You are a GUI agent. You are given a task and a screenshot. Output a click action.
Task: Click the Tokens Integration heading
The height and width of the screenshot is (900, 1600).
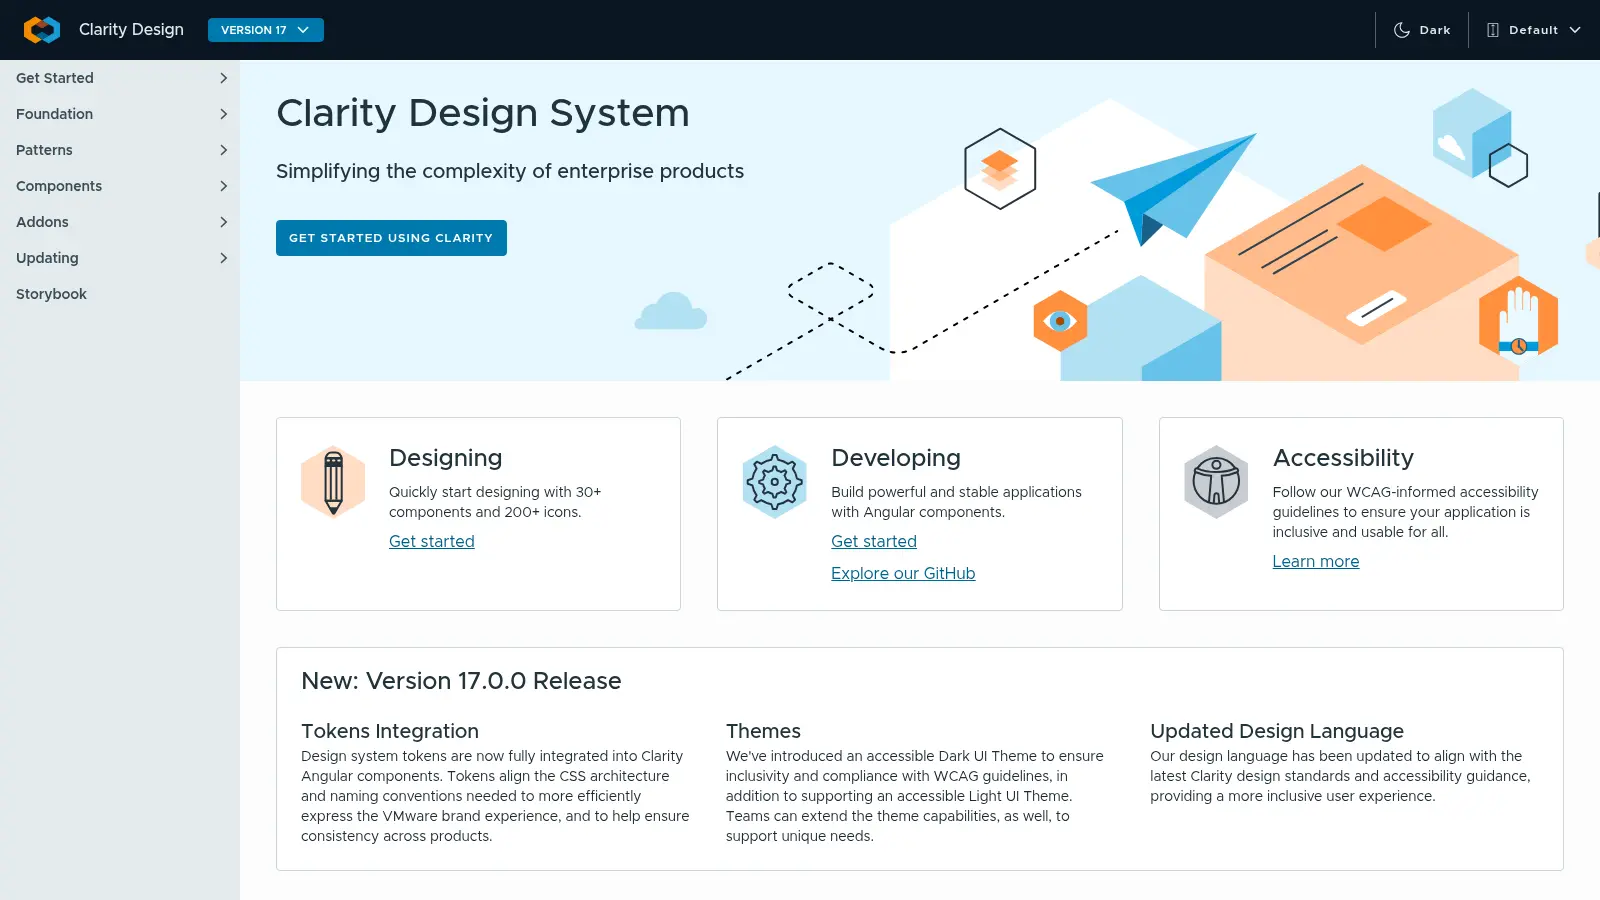coord(390,731)
